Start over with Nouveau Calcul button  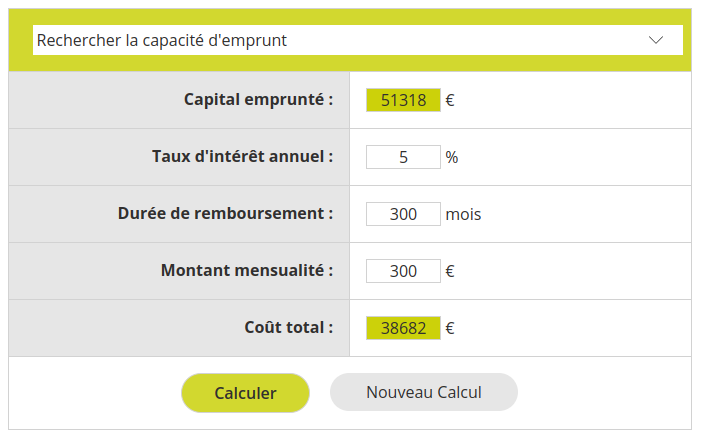click(424, 392)
